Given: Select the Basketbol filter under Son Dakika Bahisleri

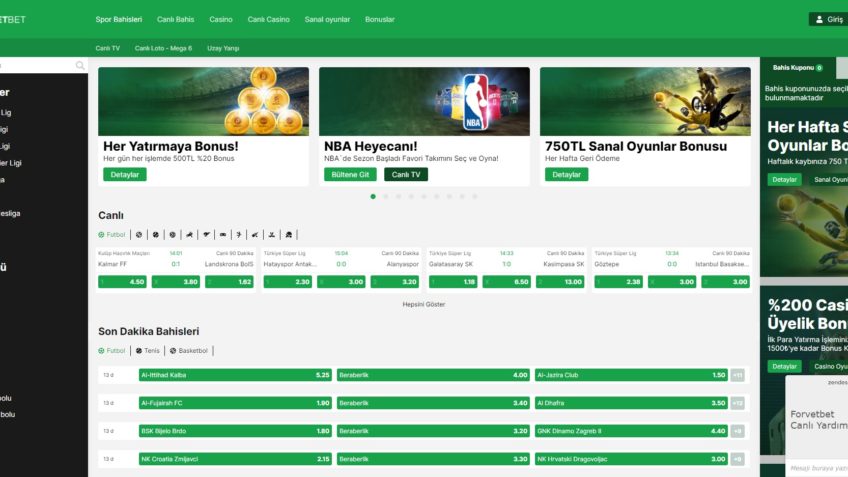Looking at the screenshot, I should click(190, 351).
